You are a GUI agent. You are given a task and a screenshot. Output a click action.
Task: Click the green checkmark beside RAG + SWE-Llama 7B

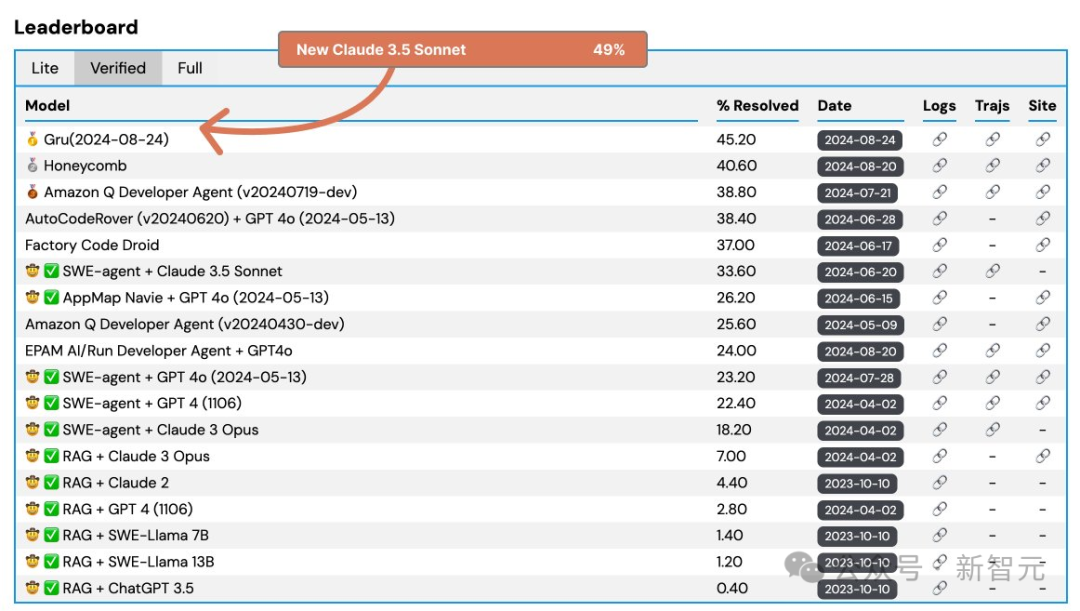(x=52, y=535)
